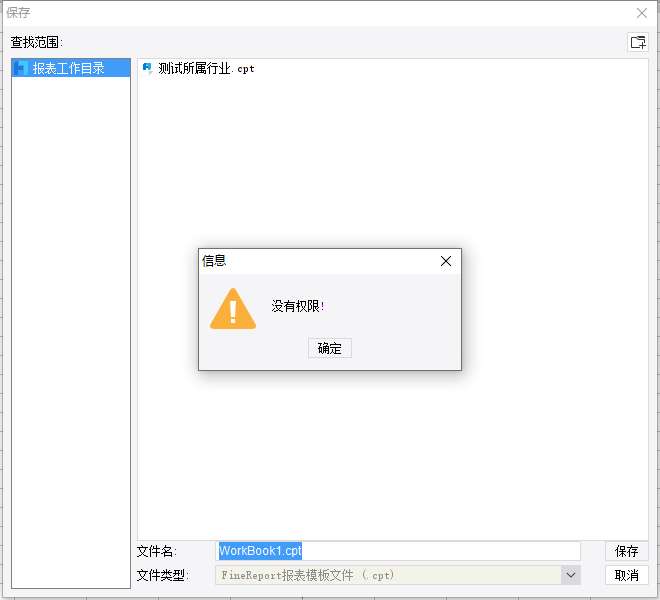Click the orange warning triangle icon
660x600 pixels.
click(x=233, y=309)
